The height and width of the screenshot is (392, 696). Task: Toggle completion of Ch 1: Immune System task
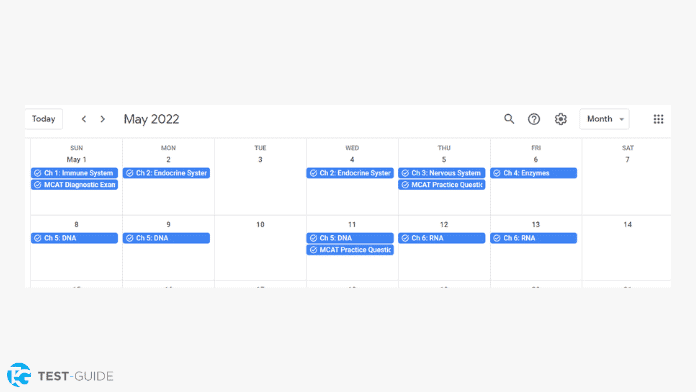pyautogui.click(x=38, y=173)
